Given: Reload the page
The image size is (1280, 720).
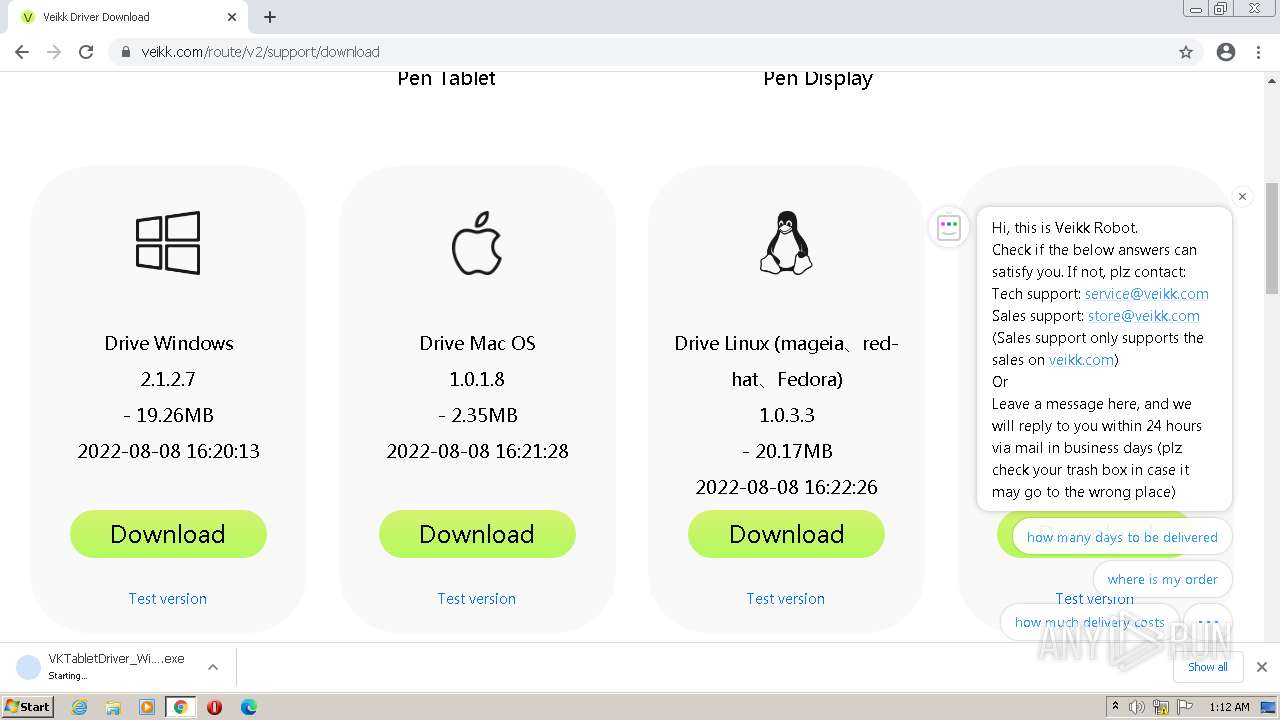Looking at the screenshot, I should (x=86, y=52).
